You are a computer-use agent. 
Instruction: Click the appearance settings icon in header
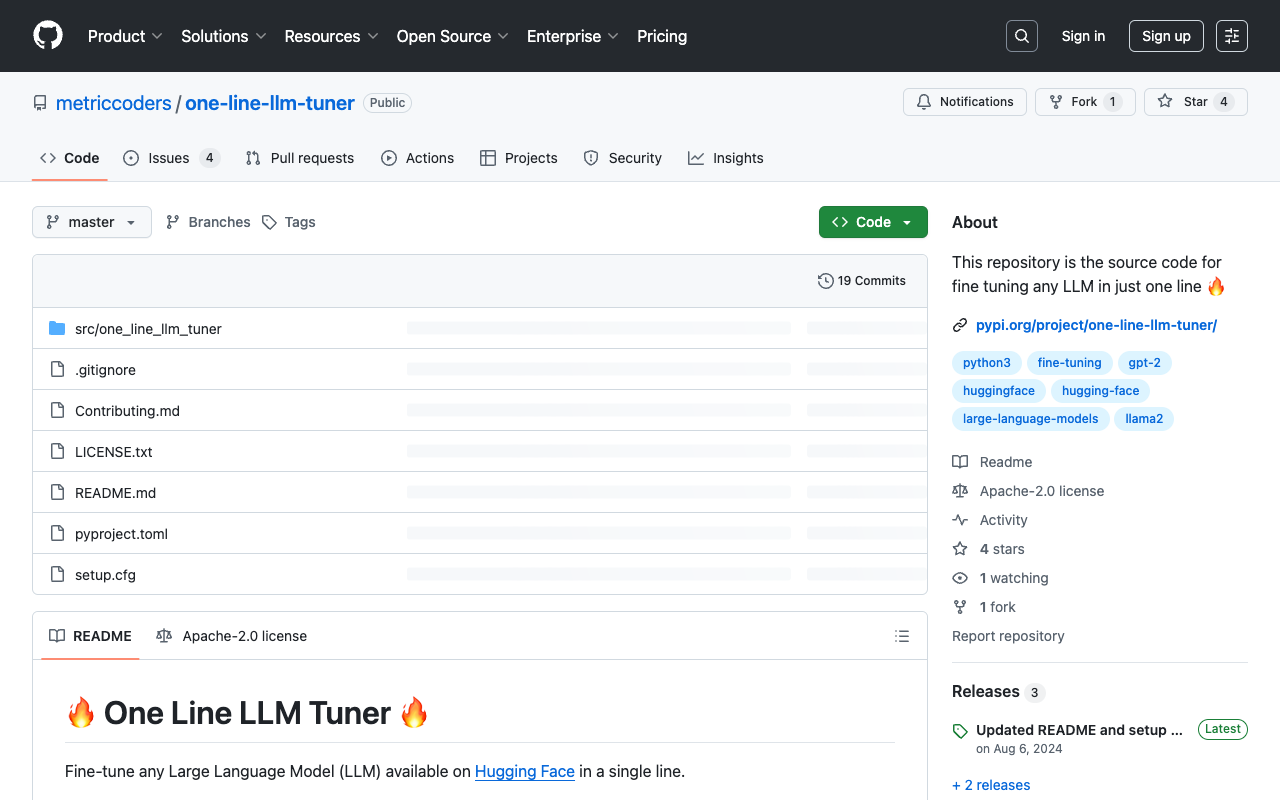point(1231,36)
